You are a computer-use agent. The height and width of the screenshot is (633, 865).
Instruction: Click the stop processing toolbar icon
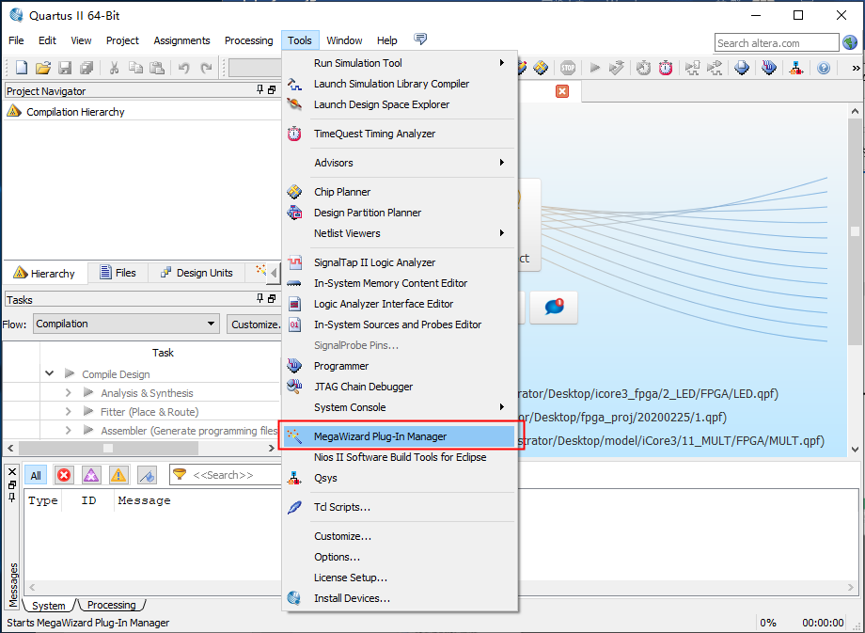pos(568,68)
